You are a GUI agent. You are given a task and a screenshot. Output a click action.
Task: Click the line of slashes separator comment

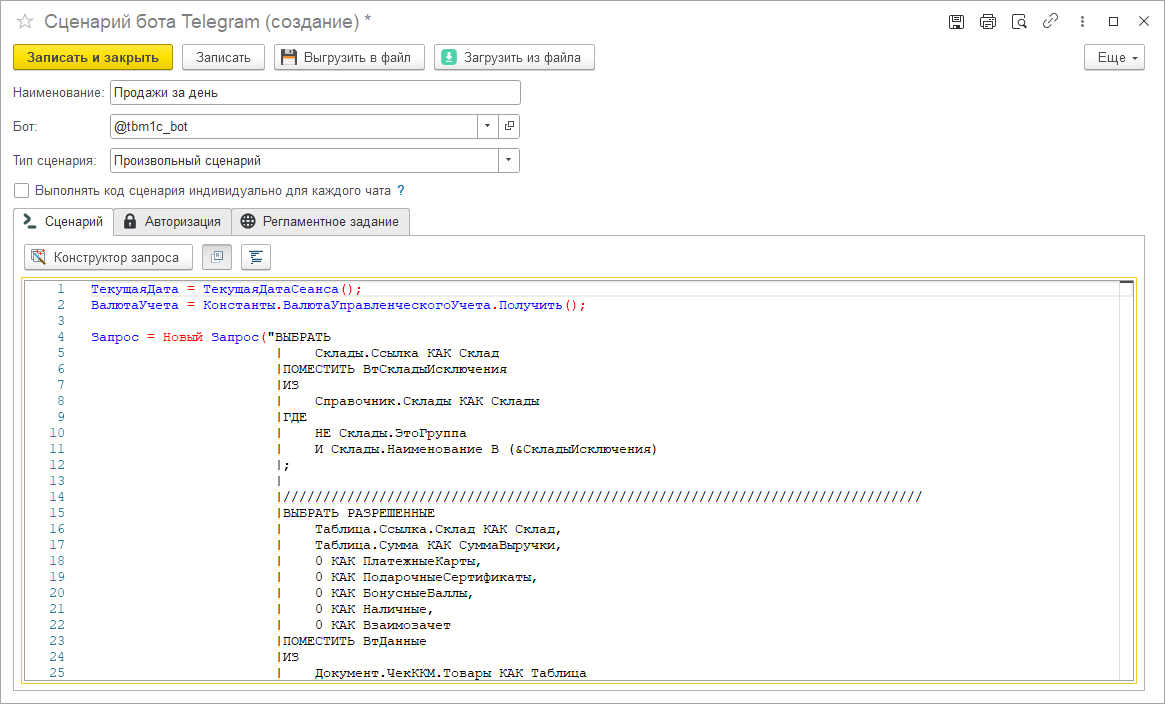(x=603, y=497)
